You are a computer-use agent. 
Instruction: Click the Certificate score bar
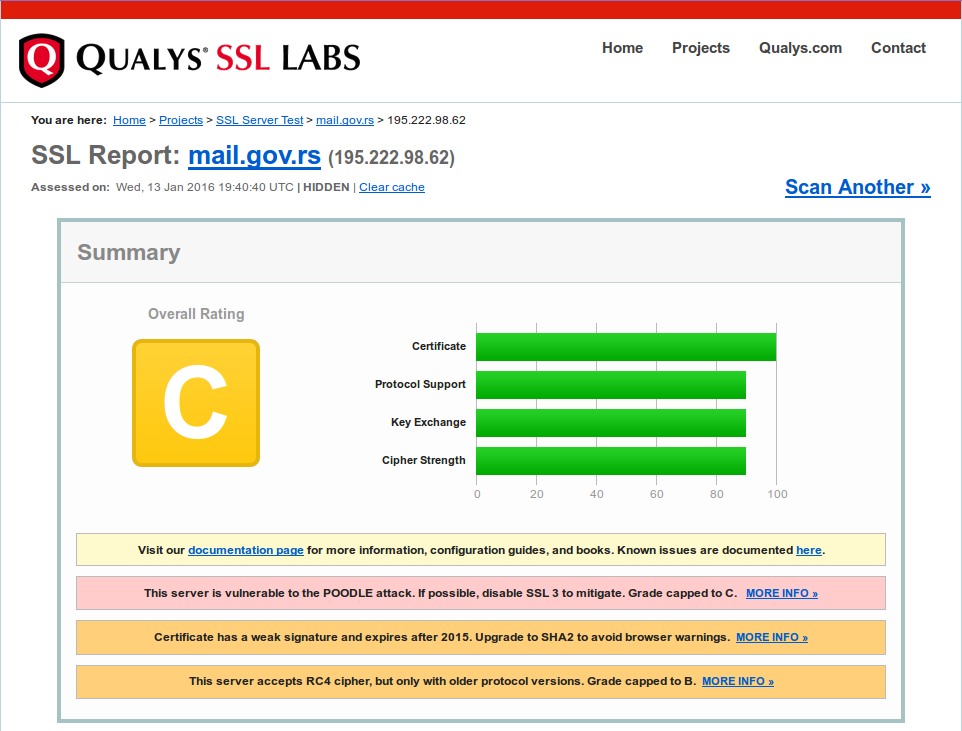pyautogui.click(x=626, y=347)
